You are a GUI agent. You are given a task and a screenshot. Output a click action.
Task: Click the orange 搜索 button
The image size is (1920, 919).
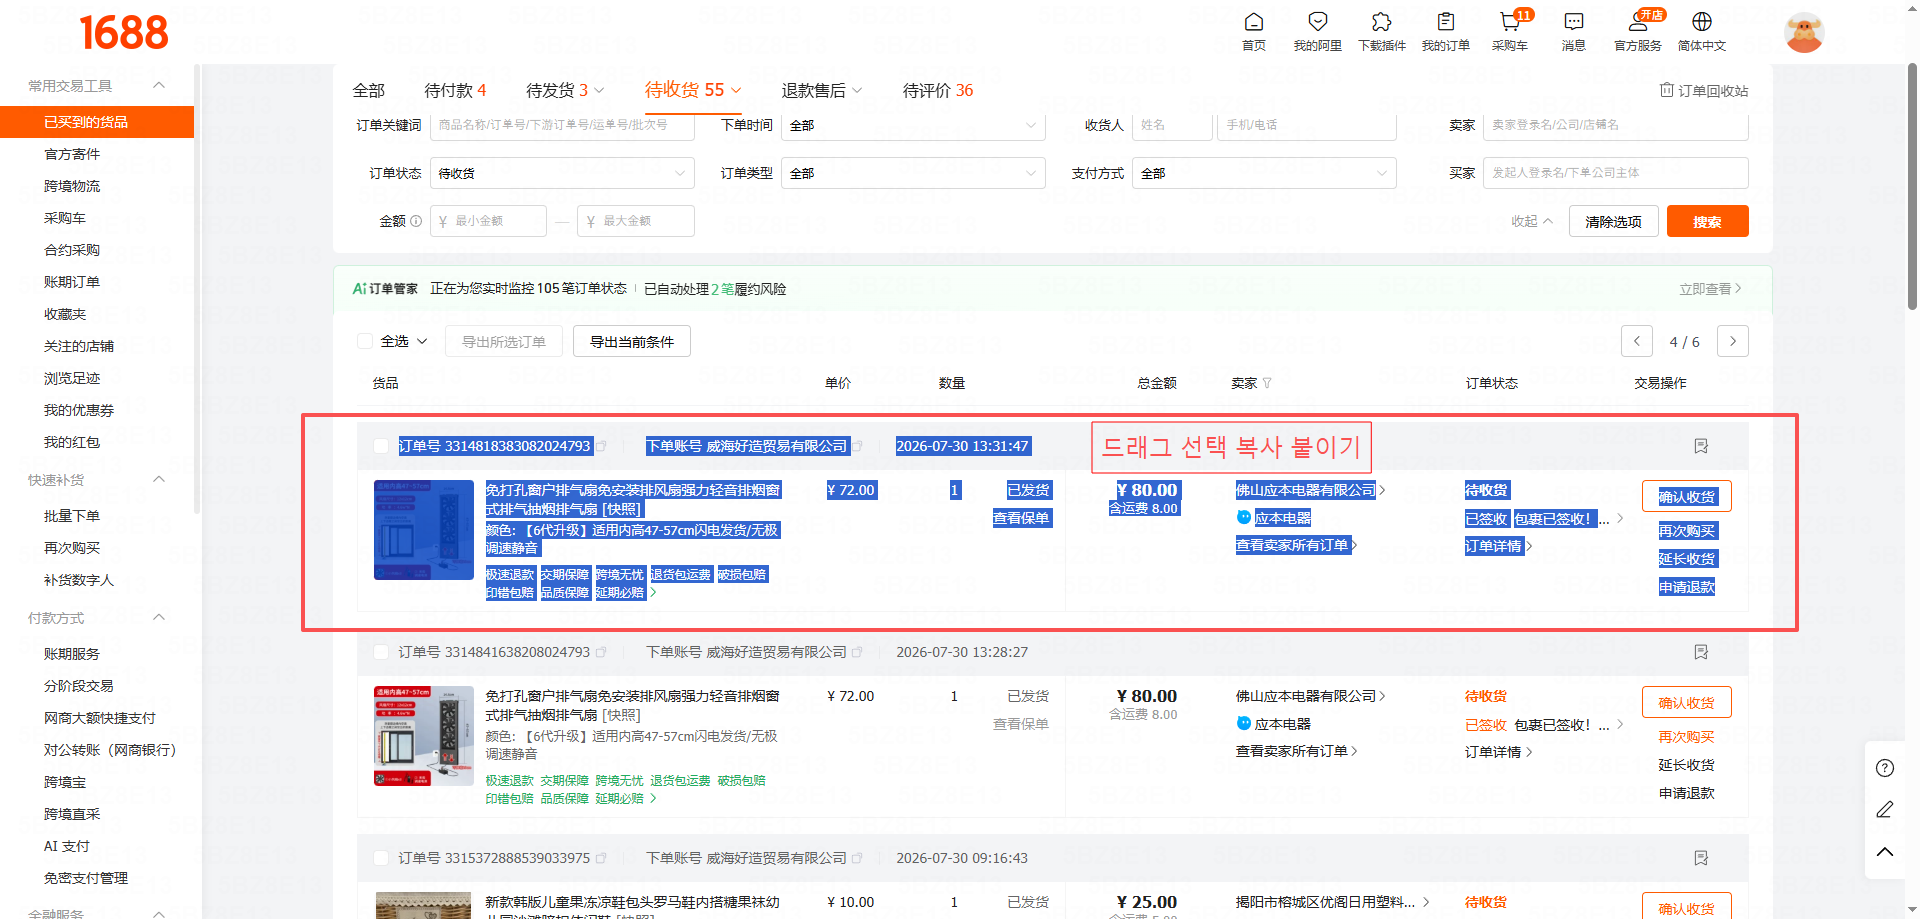point(1707,221)
